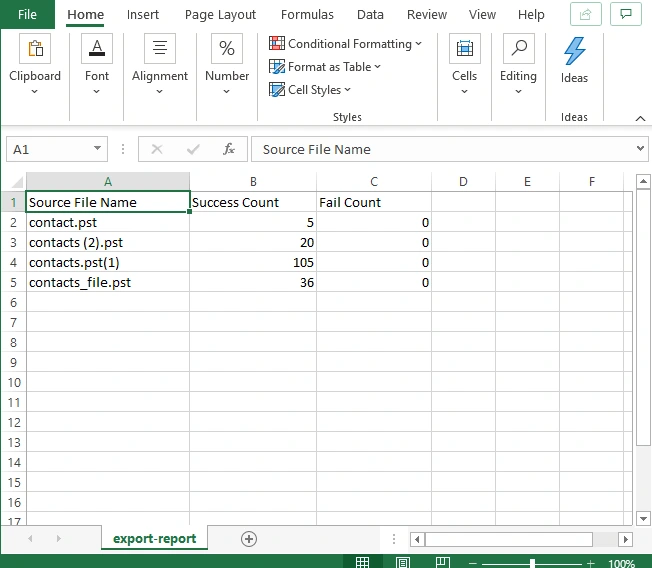Select column D header
This screenshot has width=652, height=568.
click(x=463, y=182)
